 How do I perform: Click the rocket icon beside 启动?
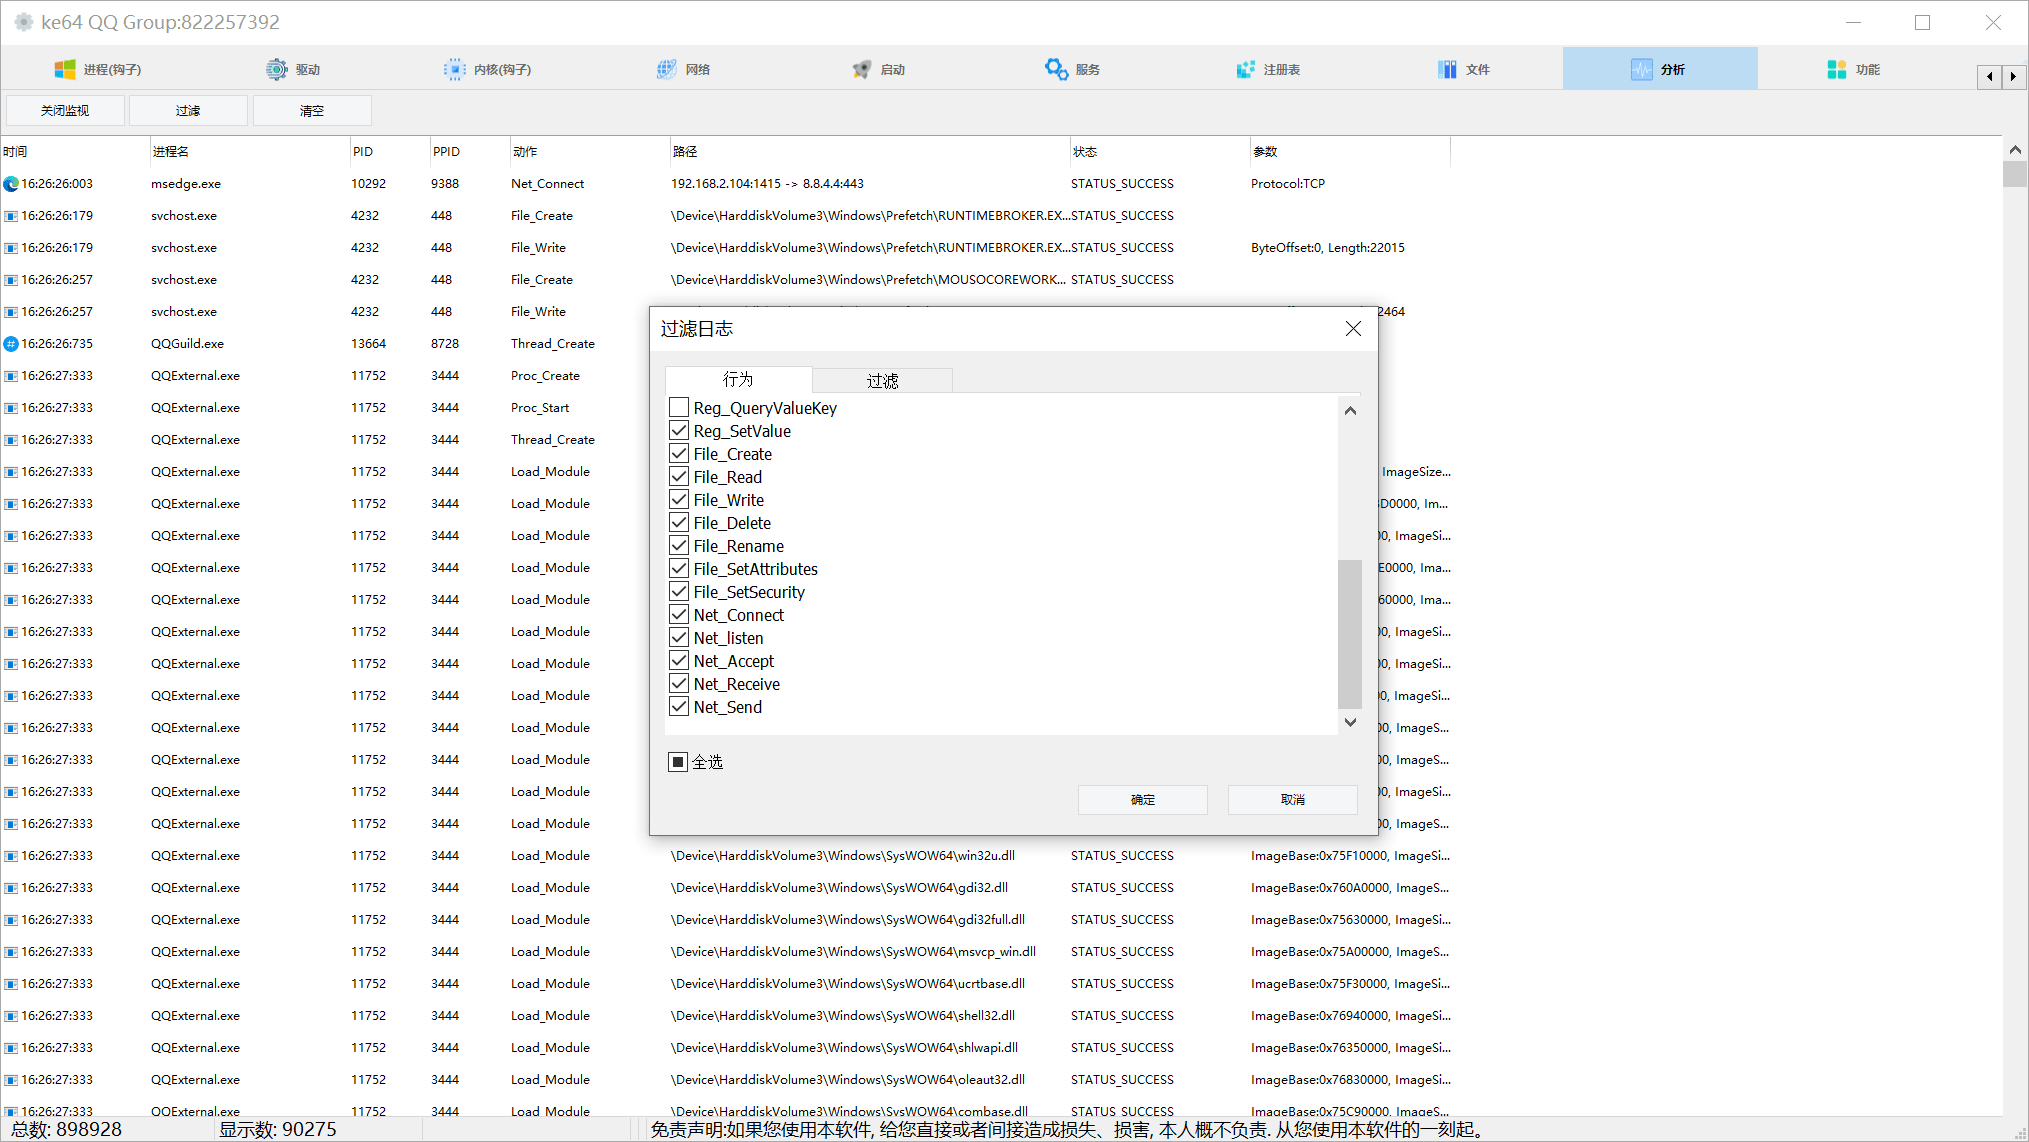pyautogui.click(x=862, y=69)
